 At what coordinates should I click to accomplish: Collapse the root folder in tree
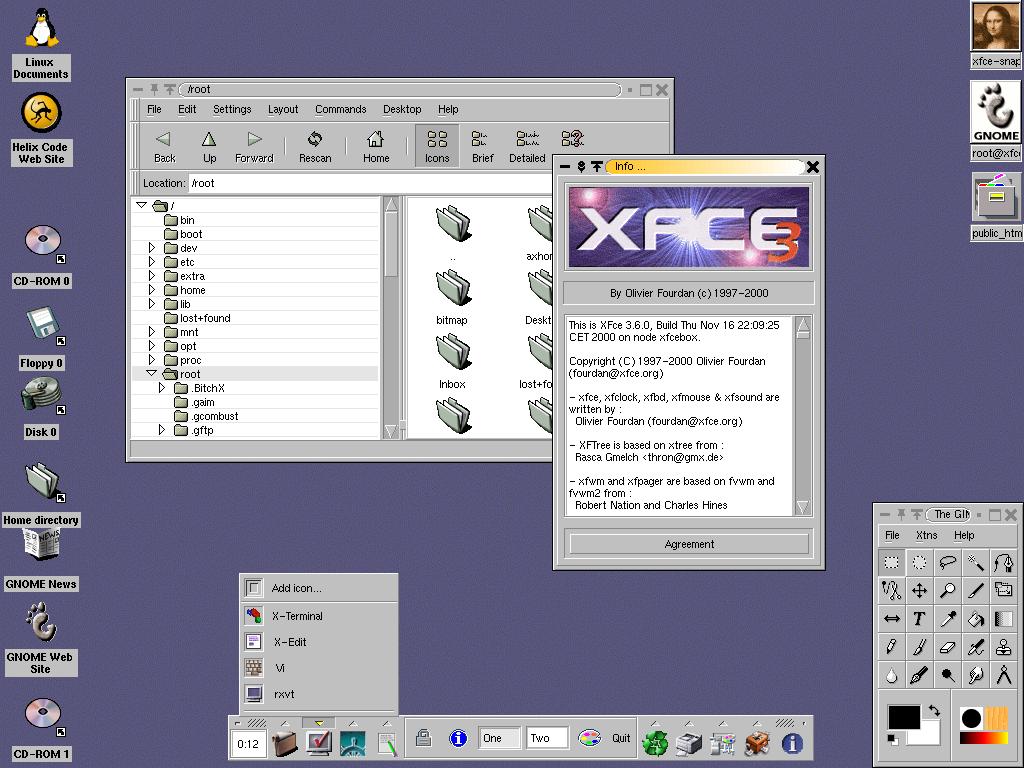[152, 373]
